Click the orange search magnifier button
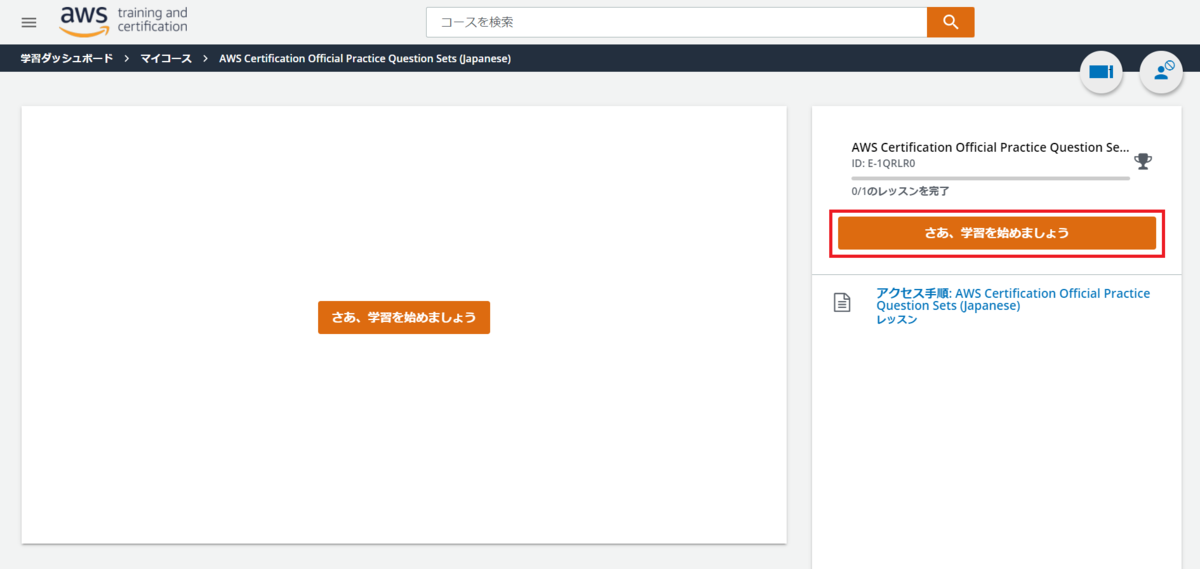The image size is (1200, 569). click(951, 22)
